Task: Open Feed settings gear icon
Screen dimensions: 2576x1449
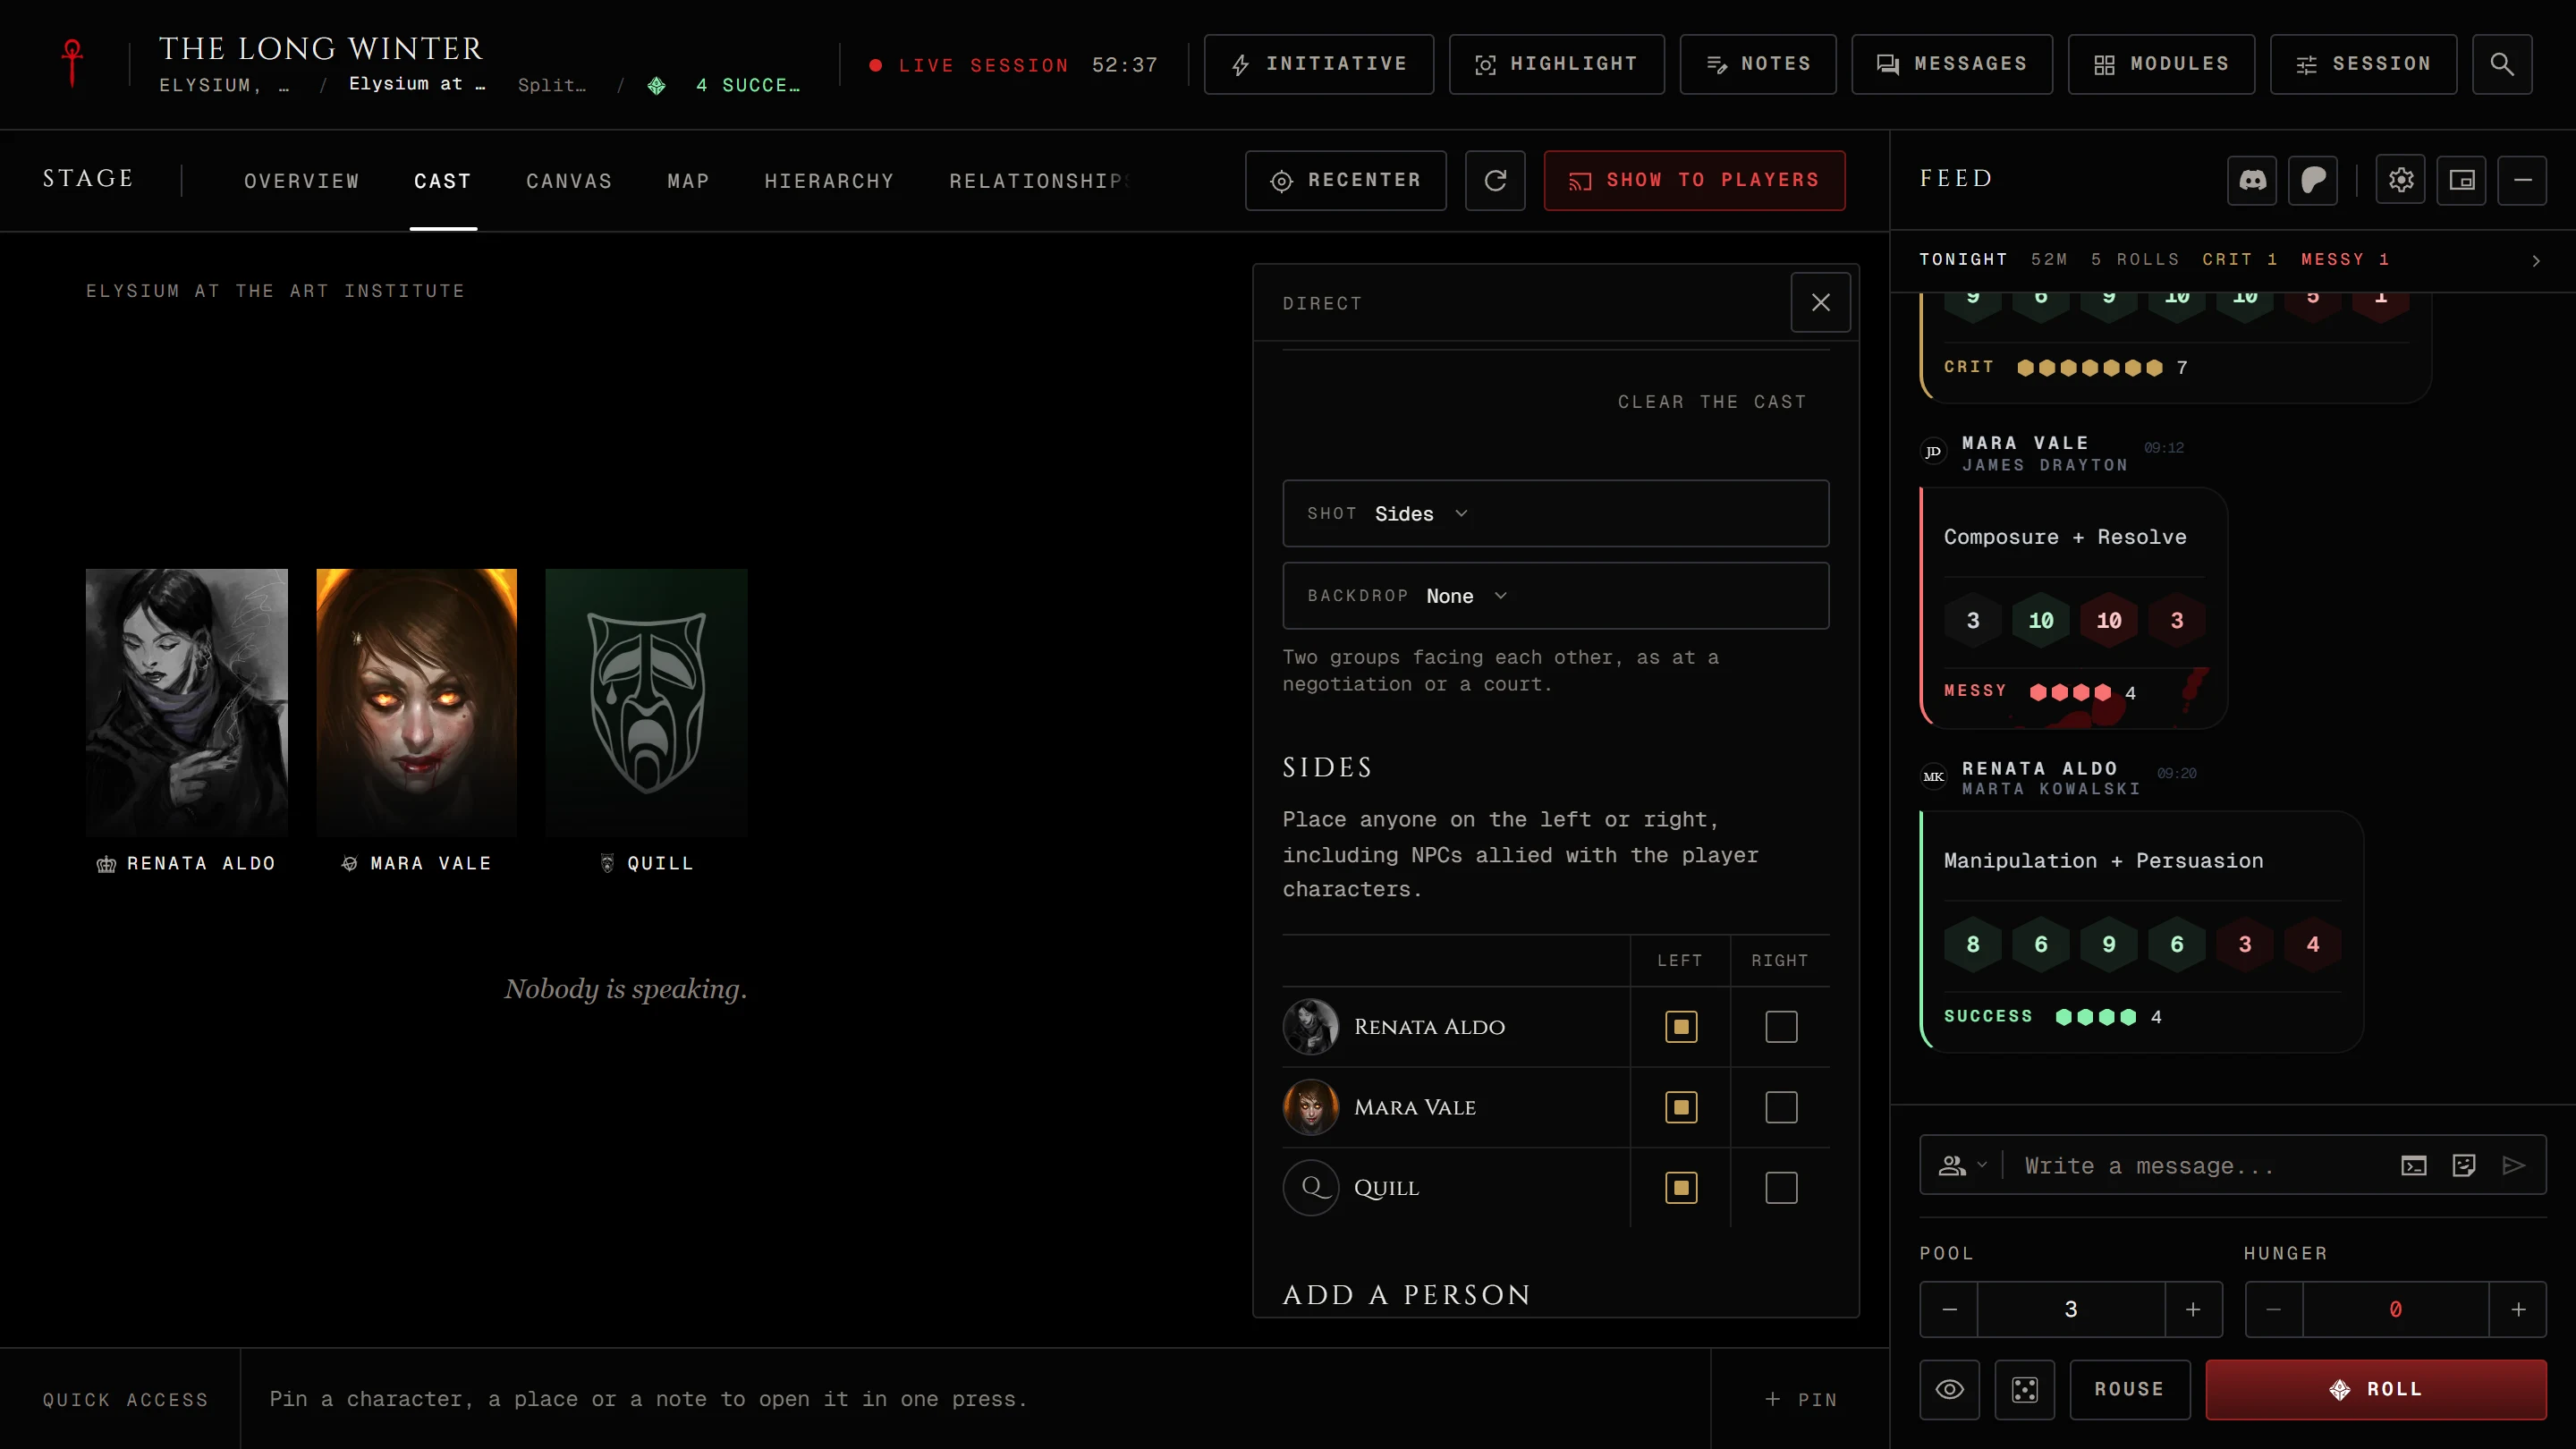Action: tap(2401, 180)
